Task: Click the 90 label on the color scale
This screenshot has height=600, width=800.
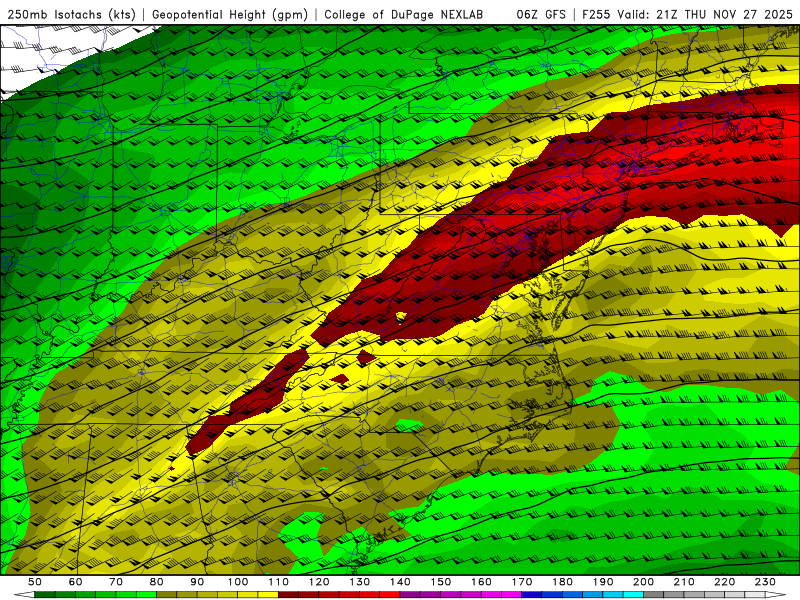Action: tap(197, 582)
